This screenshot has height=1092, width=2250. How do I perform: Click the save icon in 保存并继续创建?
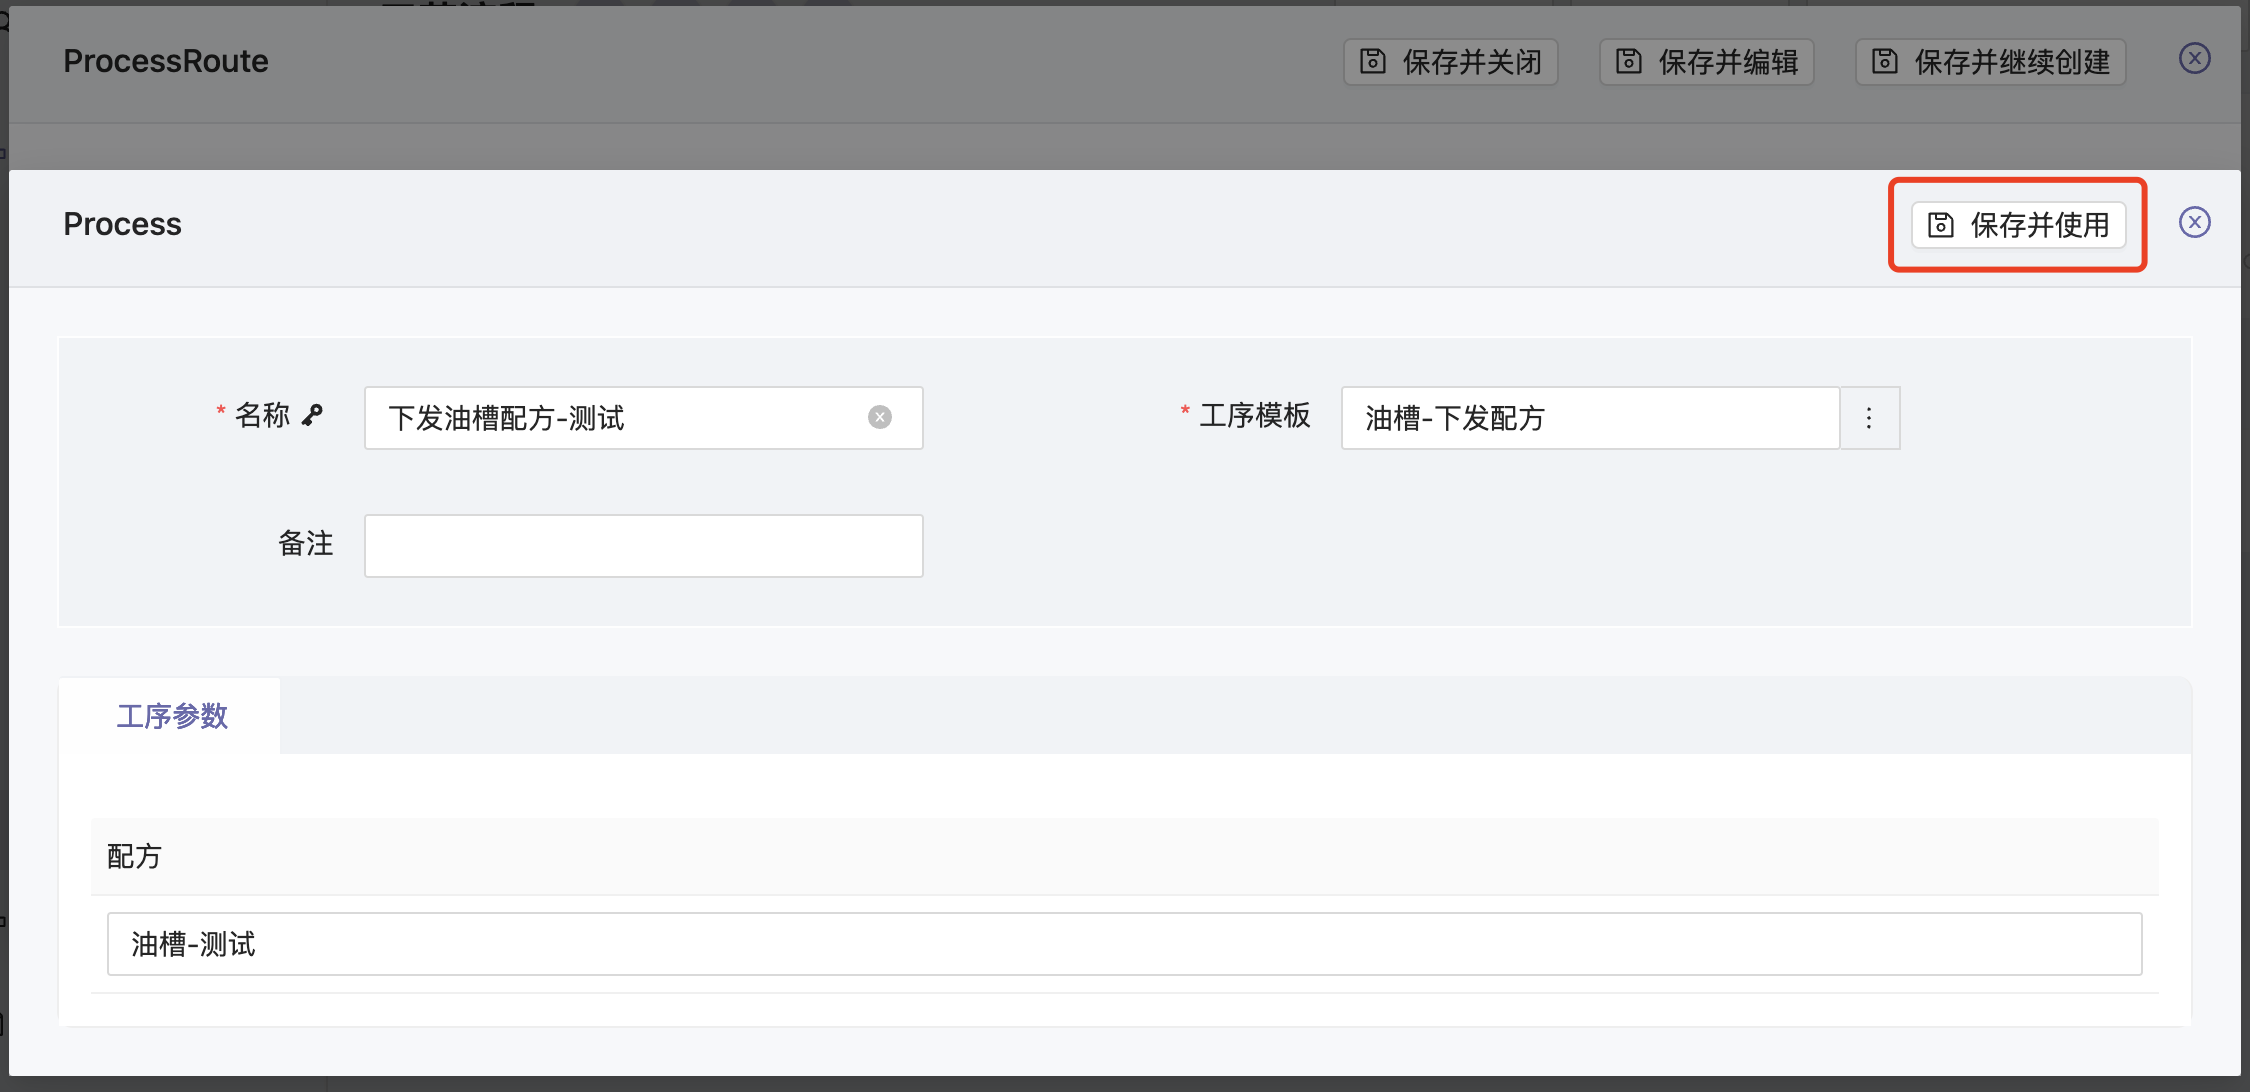[1884, 62]
